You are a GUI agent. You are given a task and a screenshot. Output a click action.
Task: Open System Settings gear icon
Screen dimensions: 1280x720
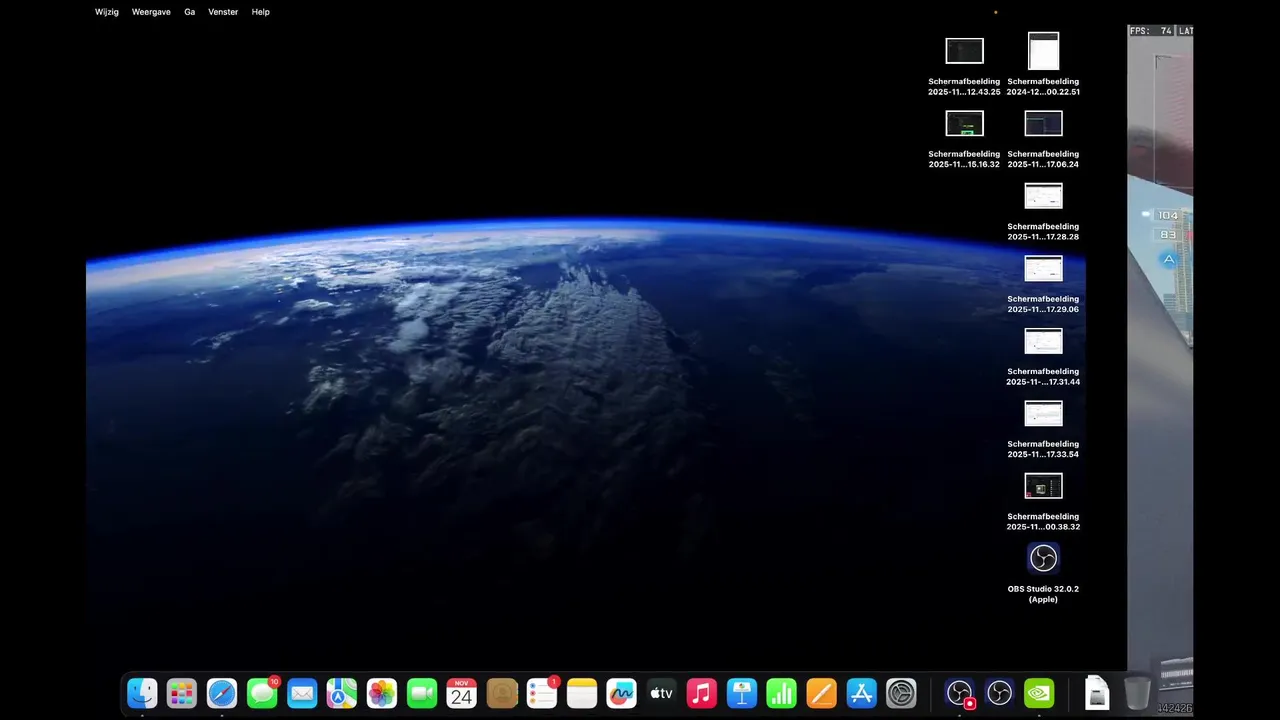902,693
